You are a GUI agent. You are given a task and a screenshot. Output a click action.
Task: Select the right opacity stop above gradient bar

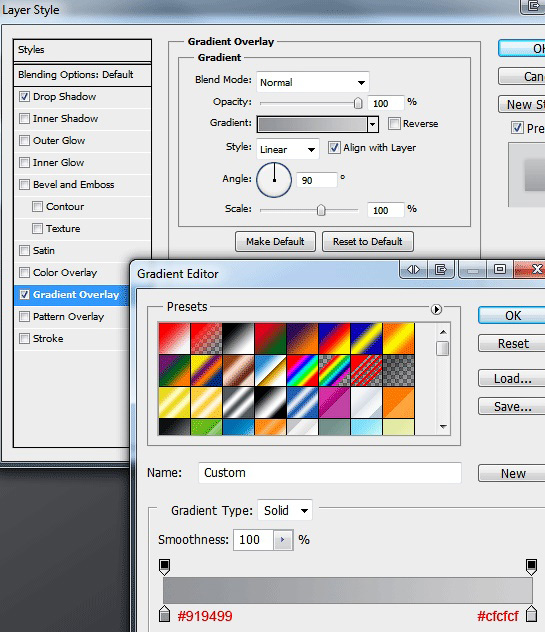(x=531, y=567)
